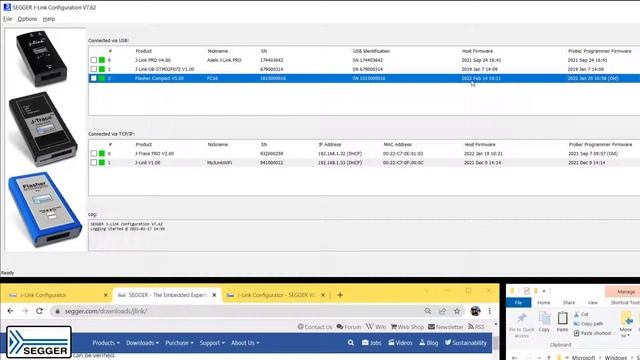This screenshot has width=640, height=360.
Task: Bookmark this page with the star icon
Action: (x=457, y=311)
